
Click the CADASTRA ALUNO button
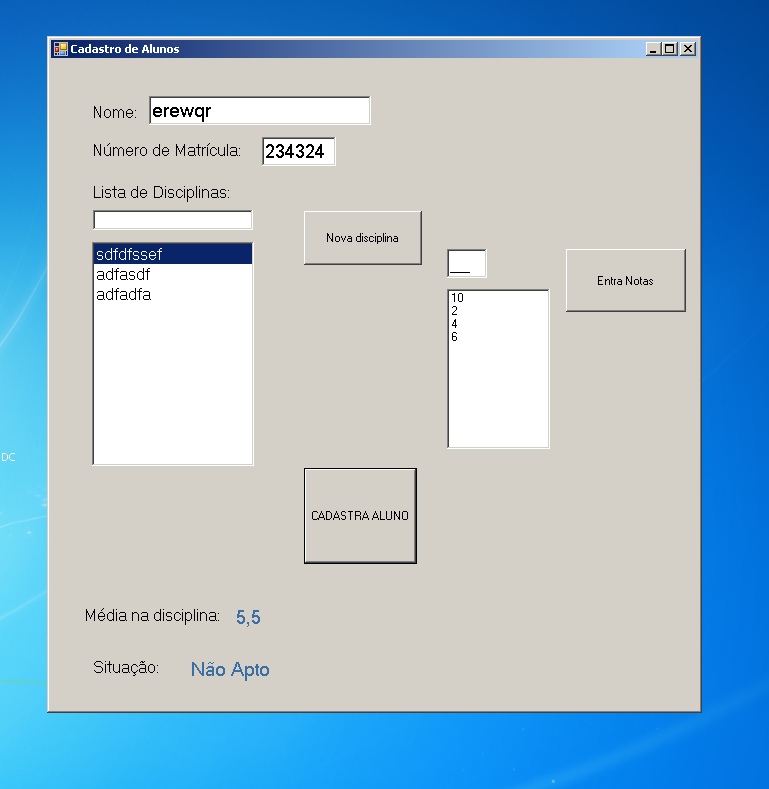pos(360,516)
